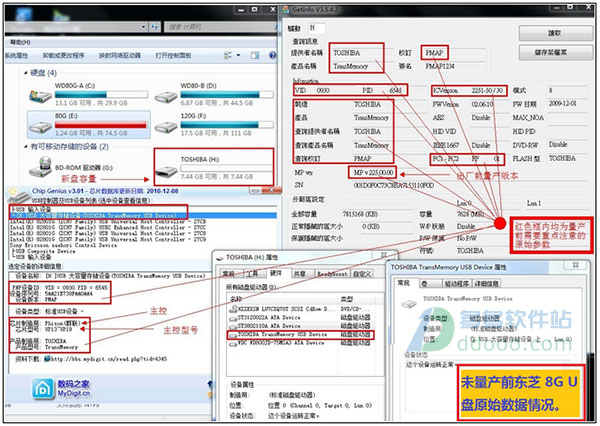
Task: Click the TOSHIBA (H:) 属性 title bar drive icon
Action: pyautogui.click(x=220, y=258)
